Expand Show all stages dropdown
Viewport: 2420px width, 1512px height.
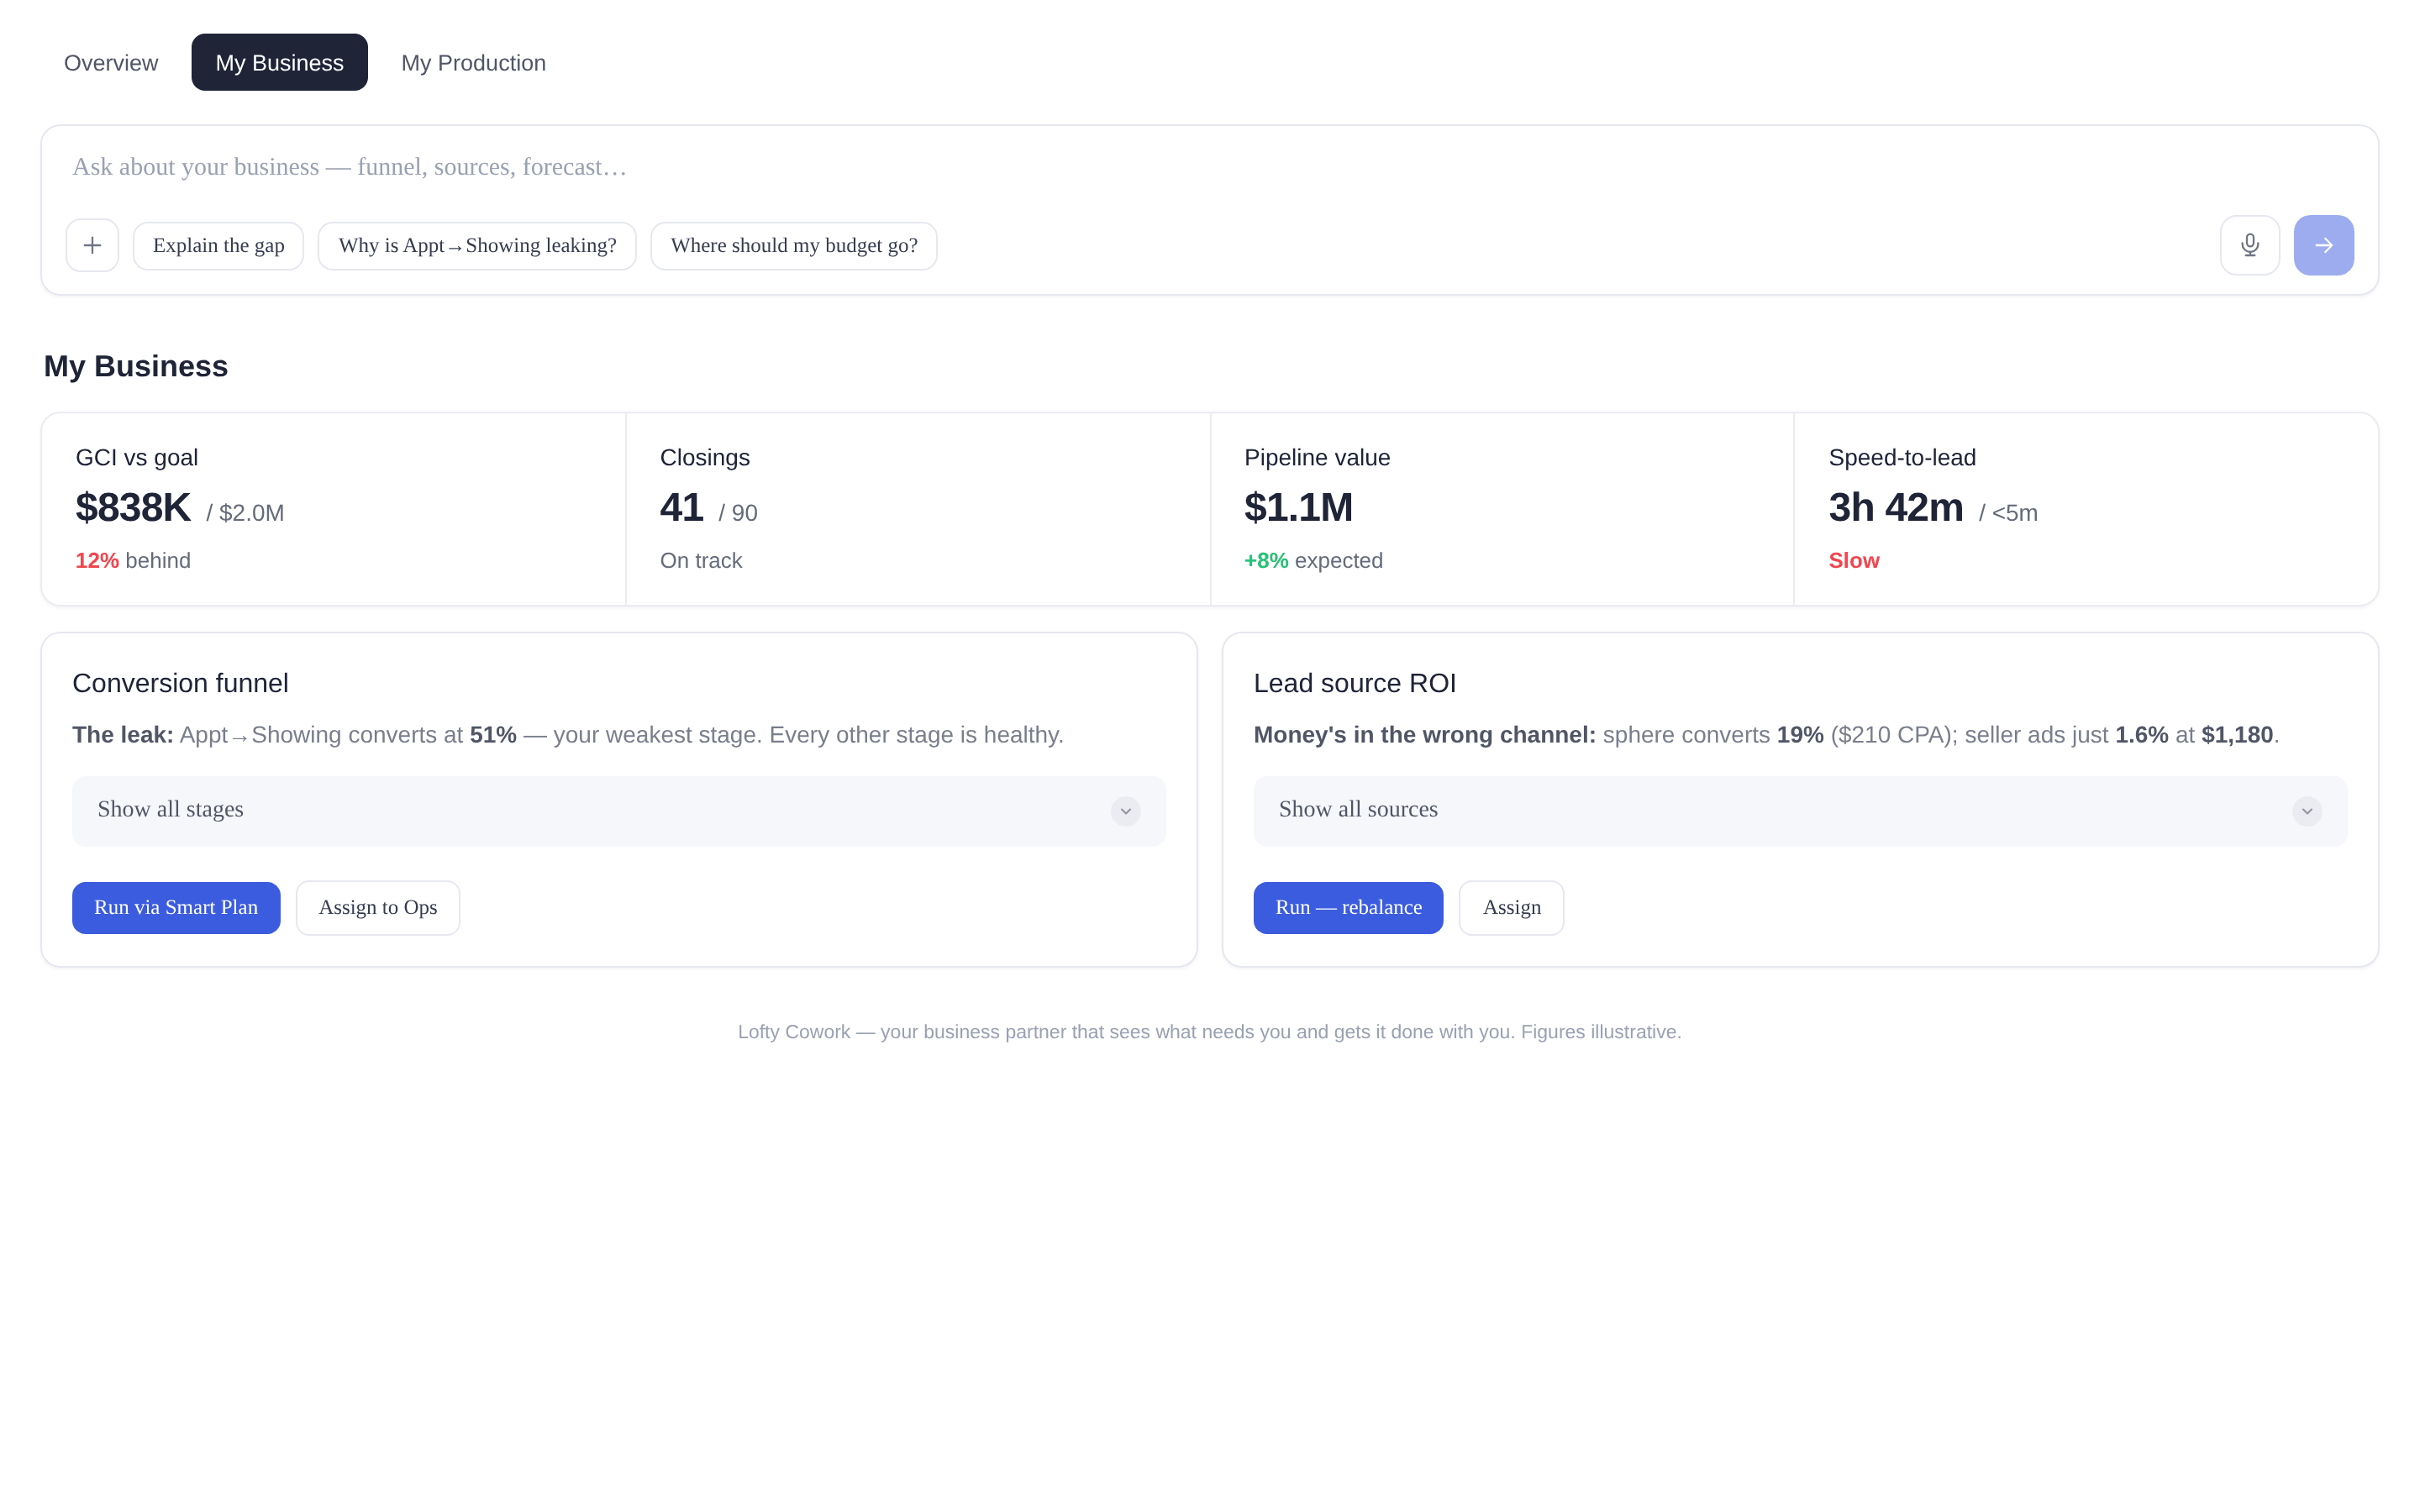click(x=619, y=811)
